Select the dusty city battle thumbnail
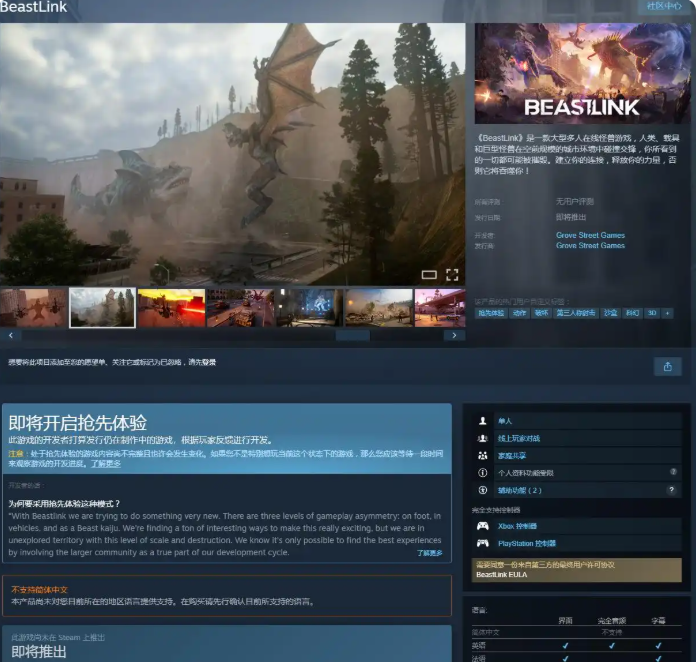This screenshot has height=662, width=696. [x=379, y=308]
